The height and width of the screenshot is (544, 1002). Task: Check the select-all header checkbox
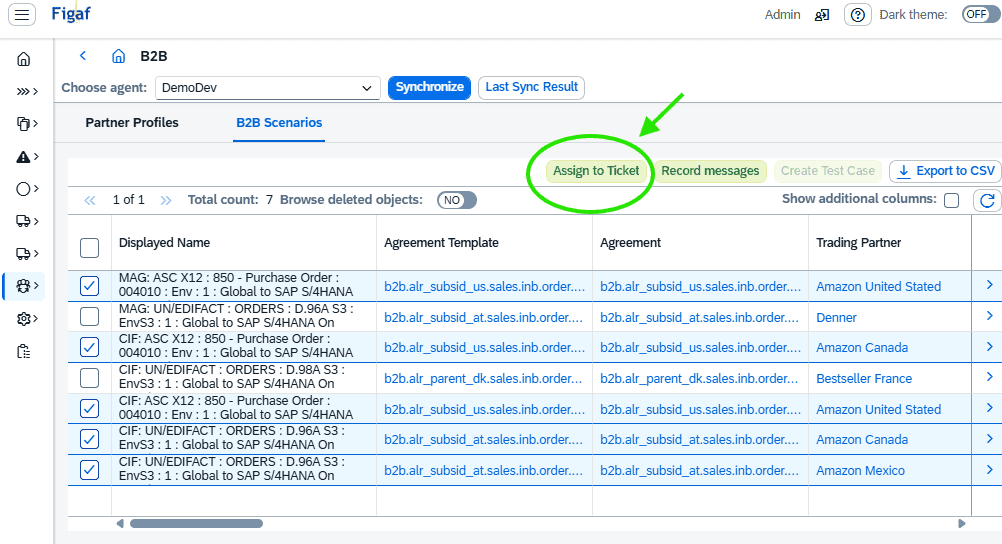point(89,247)
